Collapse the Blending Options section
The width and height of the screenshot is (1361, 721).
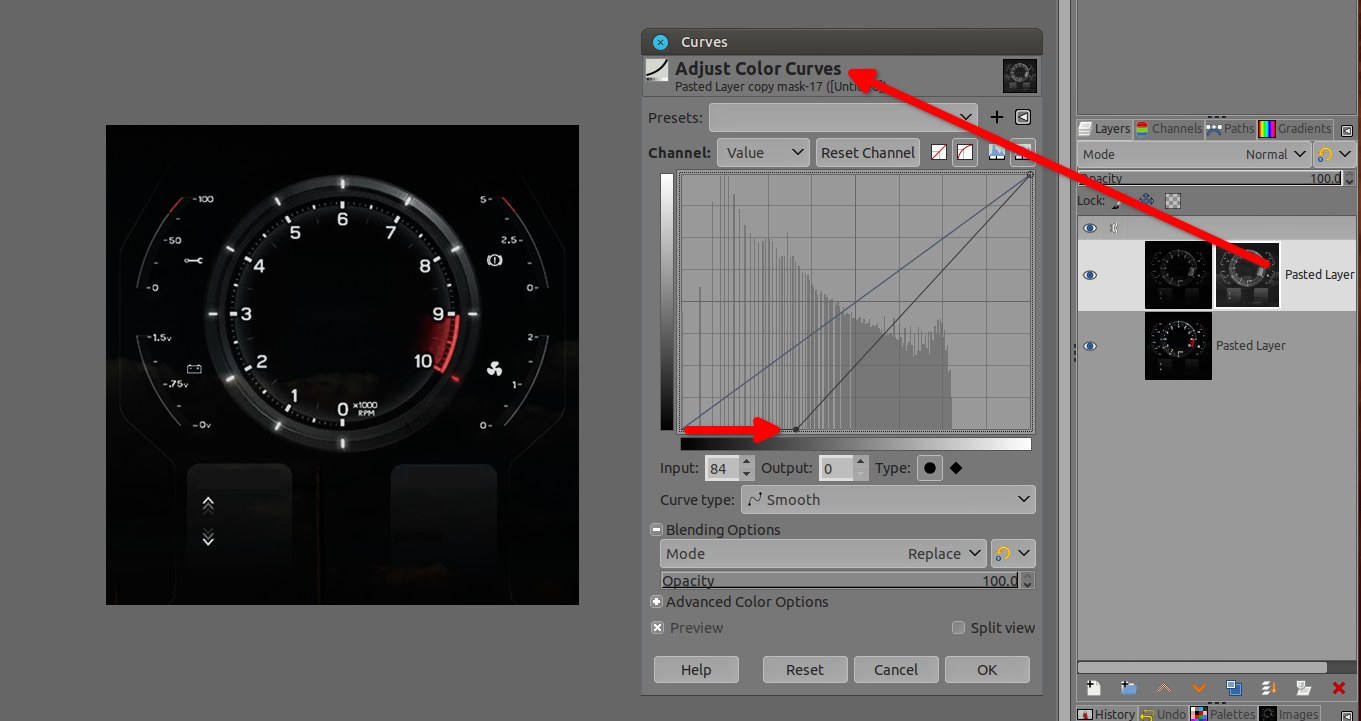point(656,530)
